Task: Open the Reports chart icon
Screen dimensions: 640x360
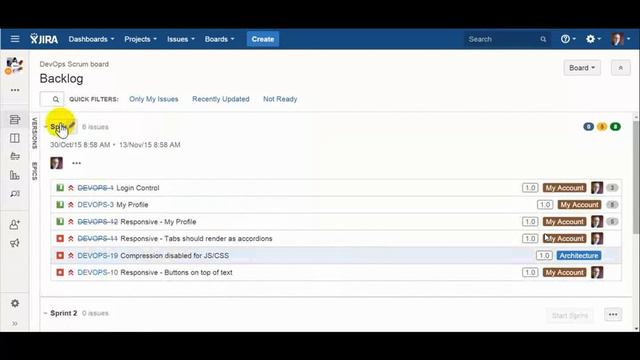Action: click(x=15, y=175)
